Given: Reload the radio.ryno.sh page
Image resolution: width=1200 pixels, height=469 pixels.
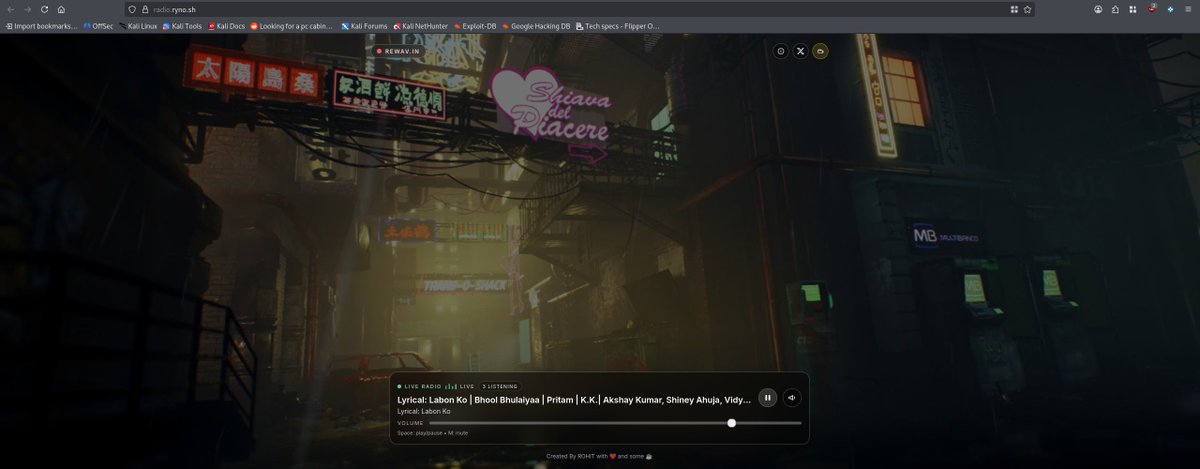Looking at the screenshot, I should coord(44,9).
